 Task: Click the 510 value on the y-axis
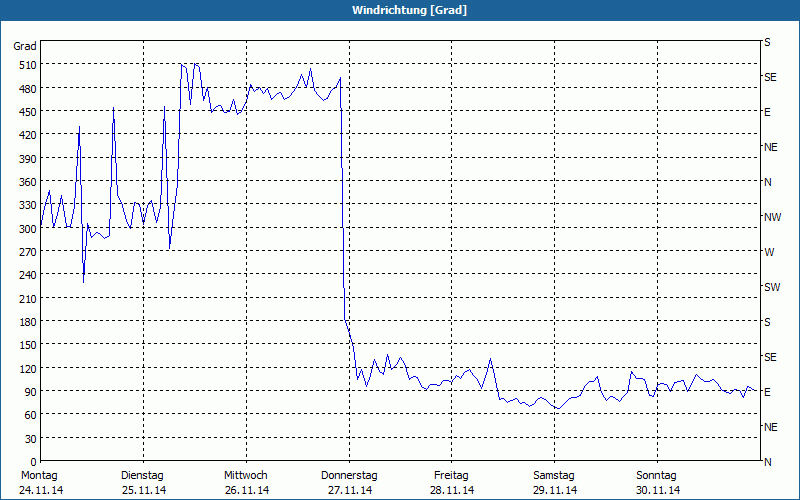pyautogui.click(x=26, y=65)
